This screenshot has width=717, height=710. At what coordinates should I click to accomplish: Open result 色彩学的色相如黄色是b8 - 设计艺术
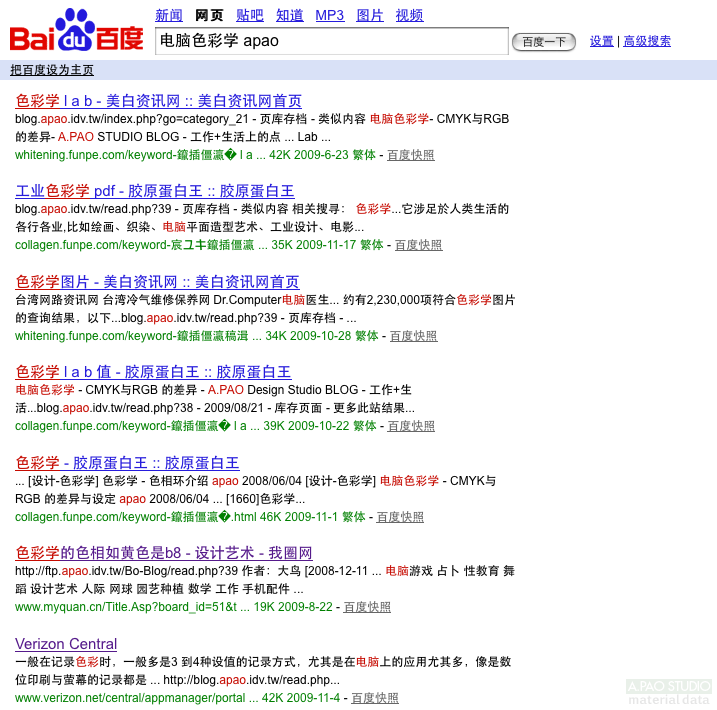164,553
